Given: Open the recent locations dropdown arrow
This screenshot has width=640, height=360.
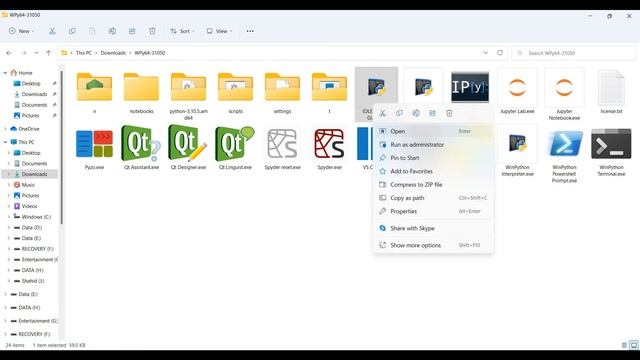Looking at the screenshot, I should pyautogui.click(x=36, y=53).
